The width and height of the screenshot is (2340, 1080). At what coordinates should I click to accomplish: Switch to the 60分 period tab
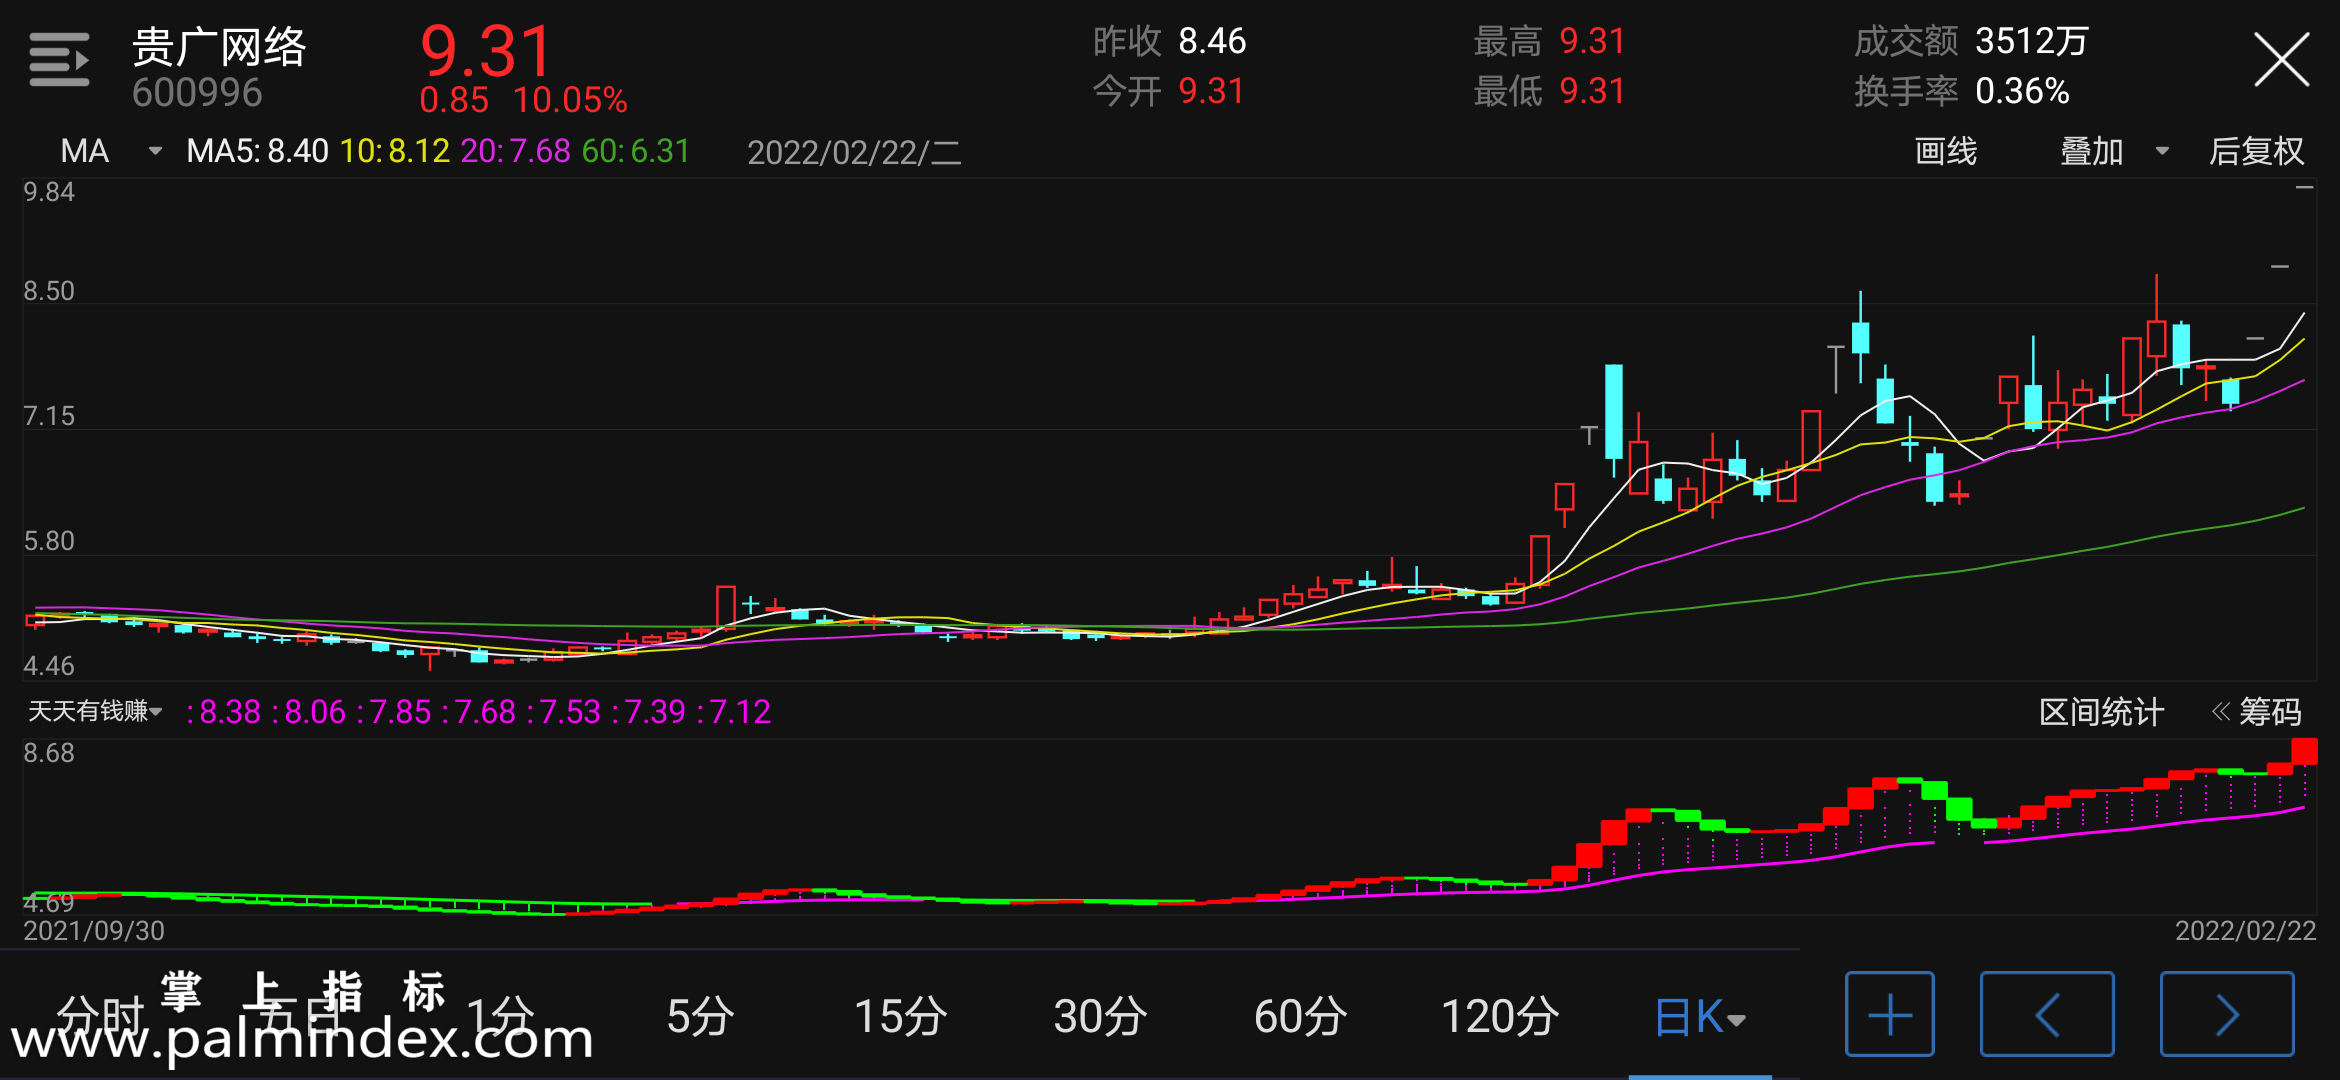[1300, 1017]
